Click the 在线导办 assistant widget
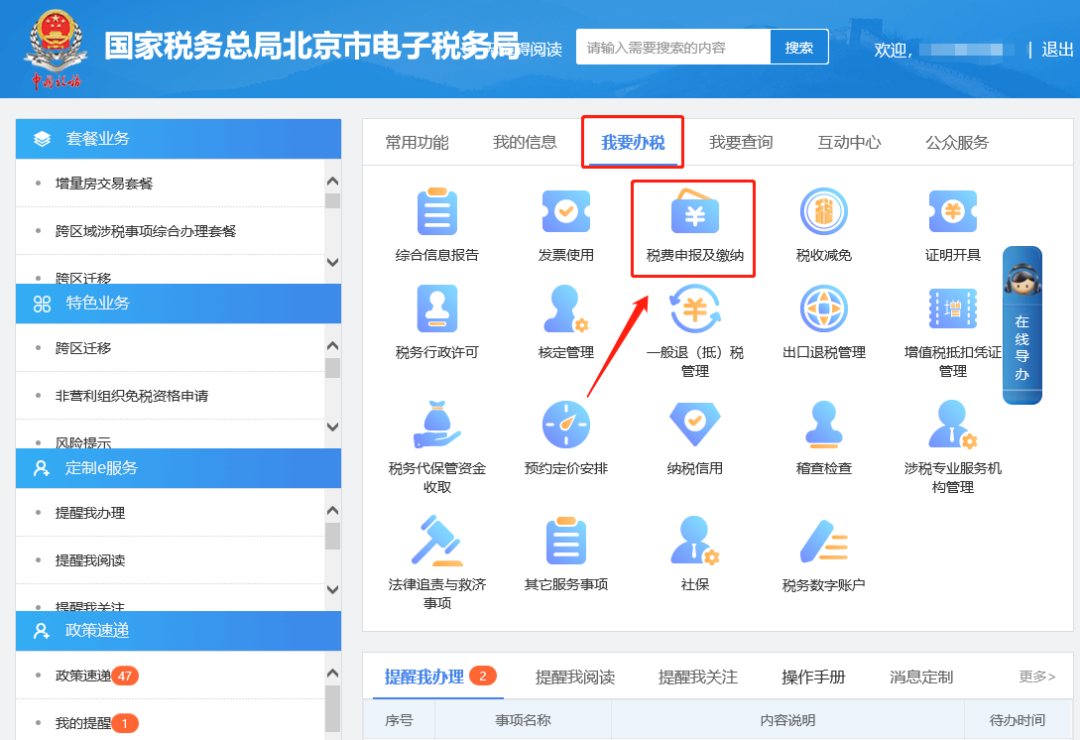Image resolution: width=1080 pixels, height=740 pixels. coord(1022,325)
